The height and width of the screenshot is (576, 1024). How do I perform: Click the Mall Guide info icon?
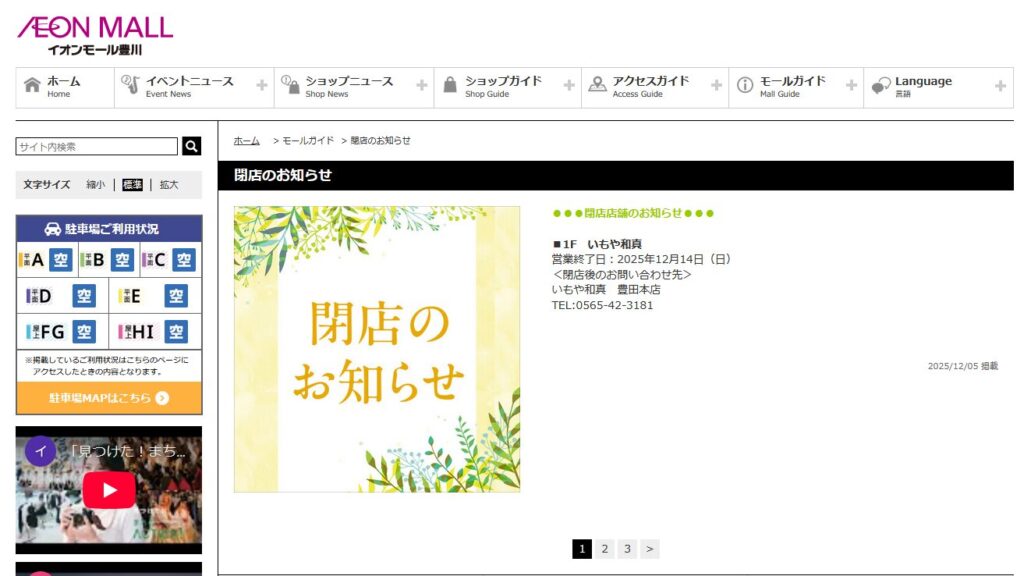[x=745, y=86]
